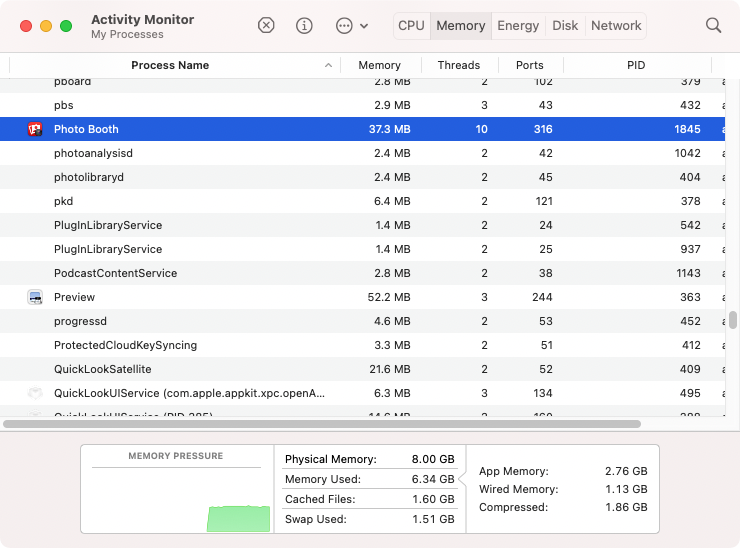Click the PID 1042 cell
Screen dimensions: 740x548
688,153
